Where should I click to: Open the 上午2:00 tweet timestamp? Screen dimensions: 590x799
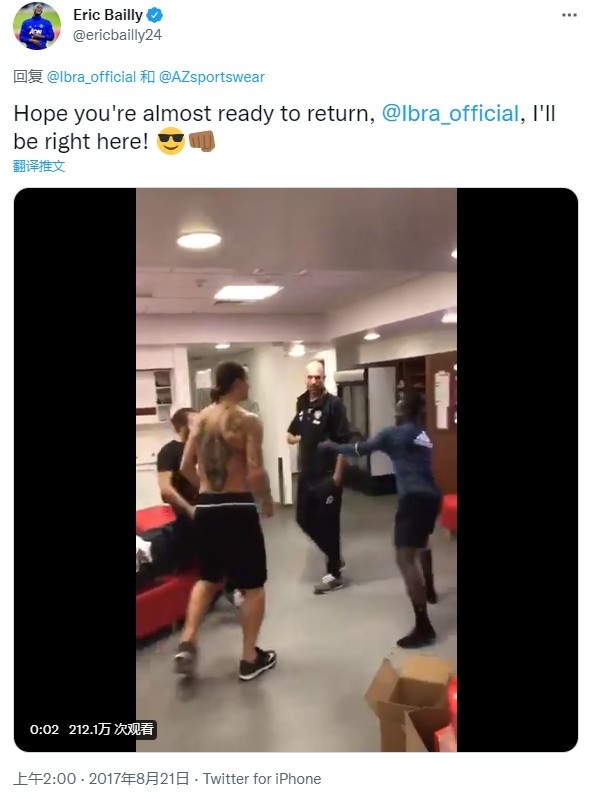point(45,779)
